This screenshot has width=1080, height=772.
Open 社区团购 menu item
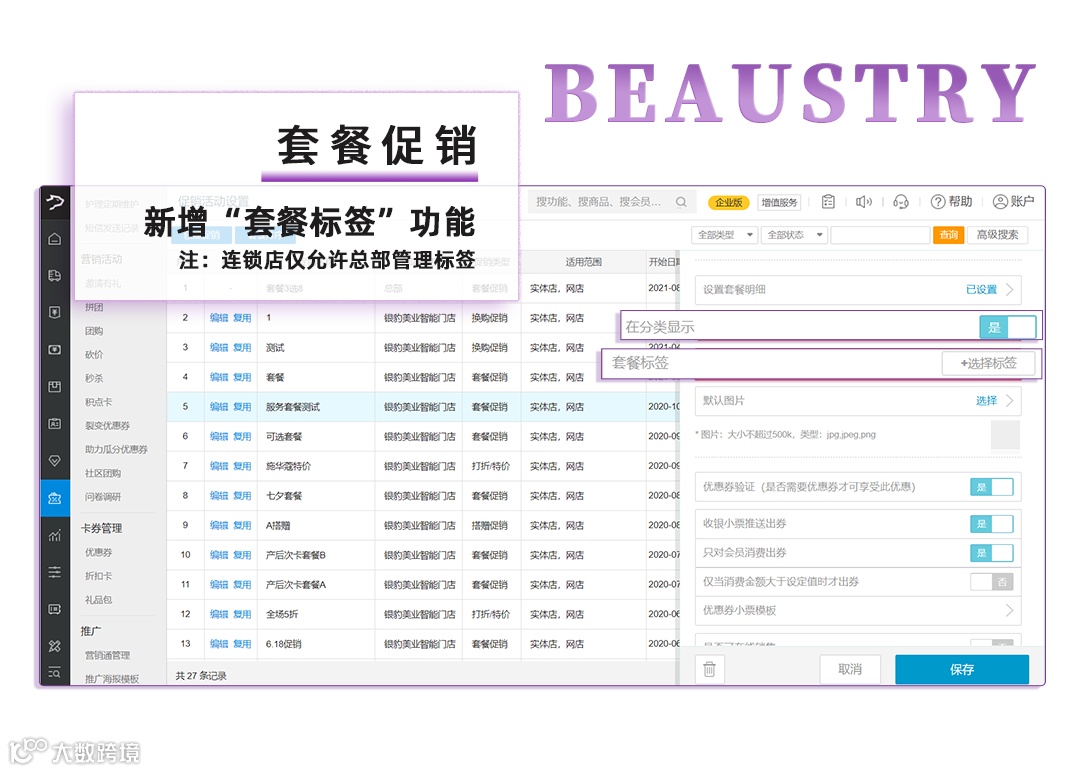[x=103, y=473]
